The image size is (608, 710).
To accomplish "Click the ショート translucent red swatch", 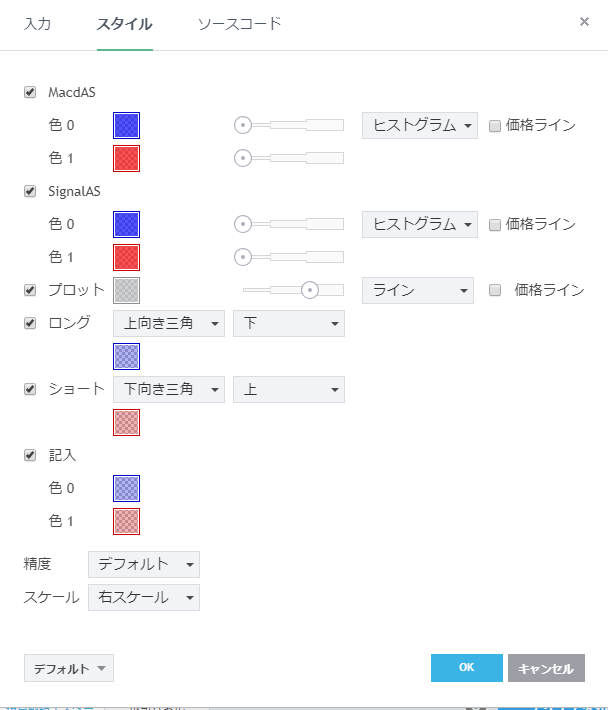I will (x=127, y=422).
